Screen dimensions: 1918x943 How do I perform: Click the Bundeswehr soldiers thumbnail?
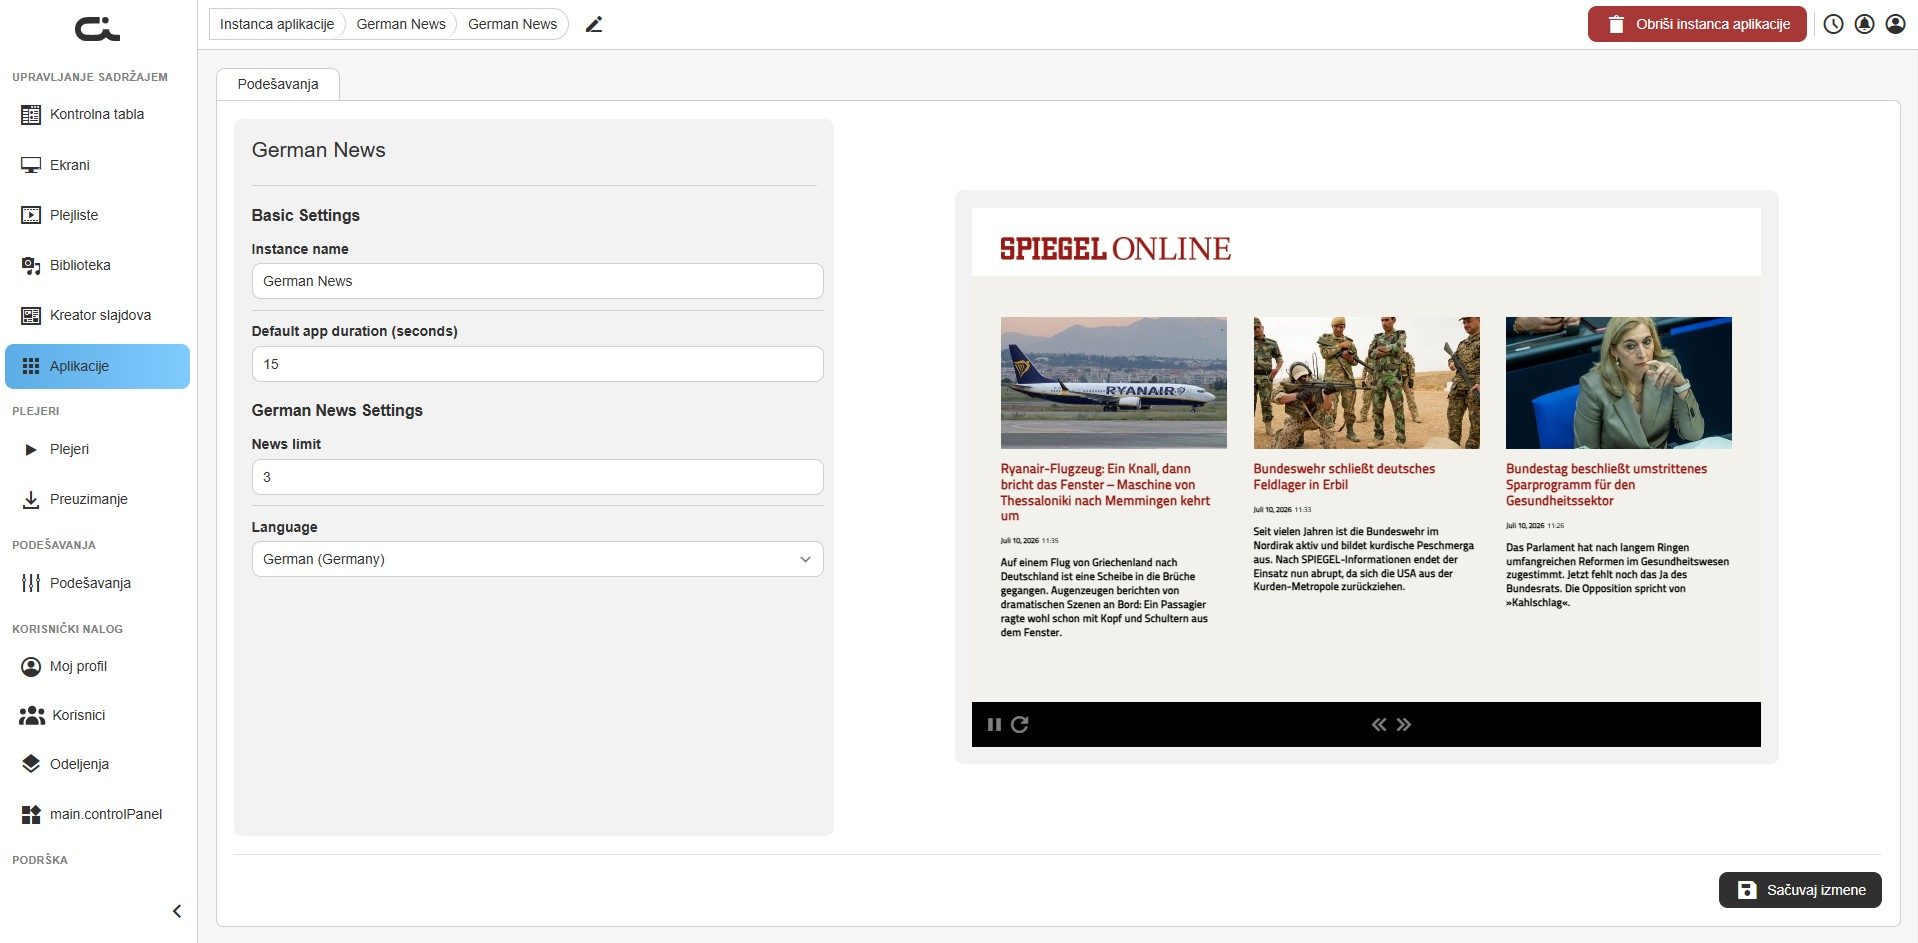pyautogui.click(x=1366, y=383)
